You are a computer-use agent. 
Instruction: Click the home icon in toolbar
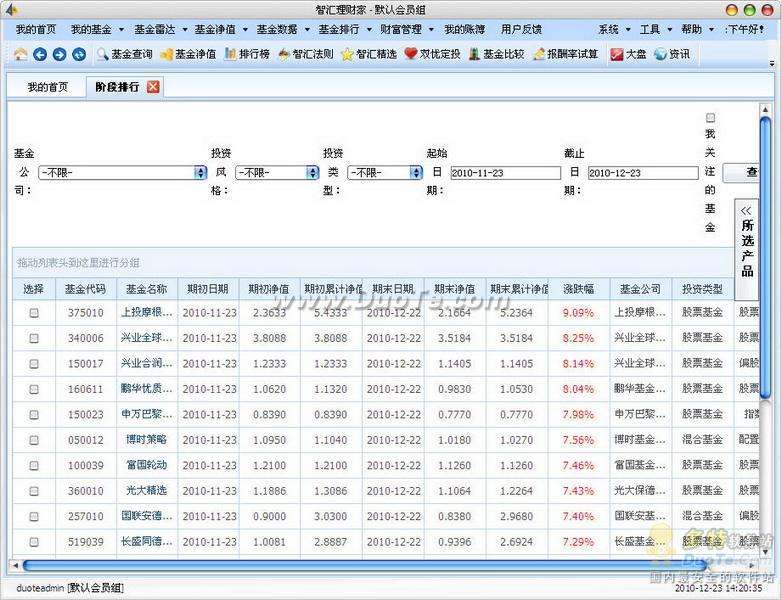pyautogui.click(x=21, y=54)
